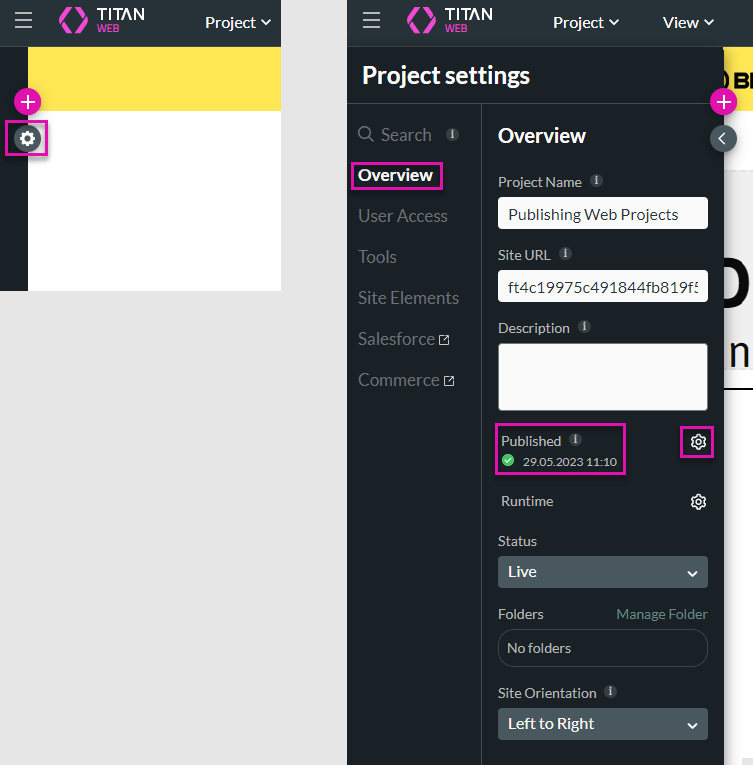Collapse settings panel with left chevron button

coord(723,139)
